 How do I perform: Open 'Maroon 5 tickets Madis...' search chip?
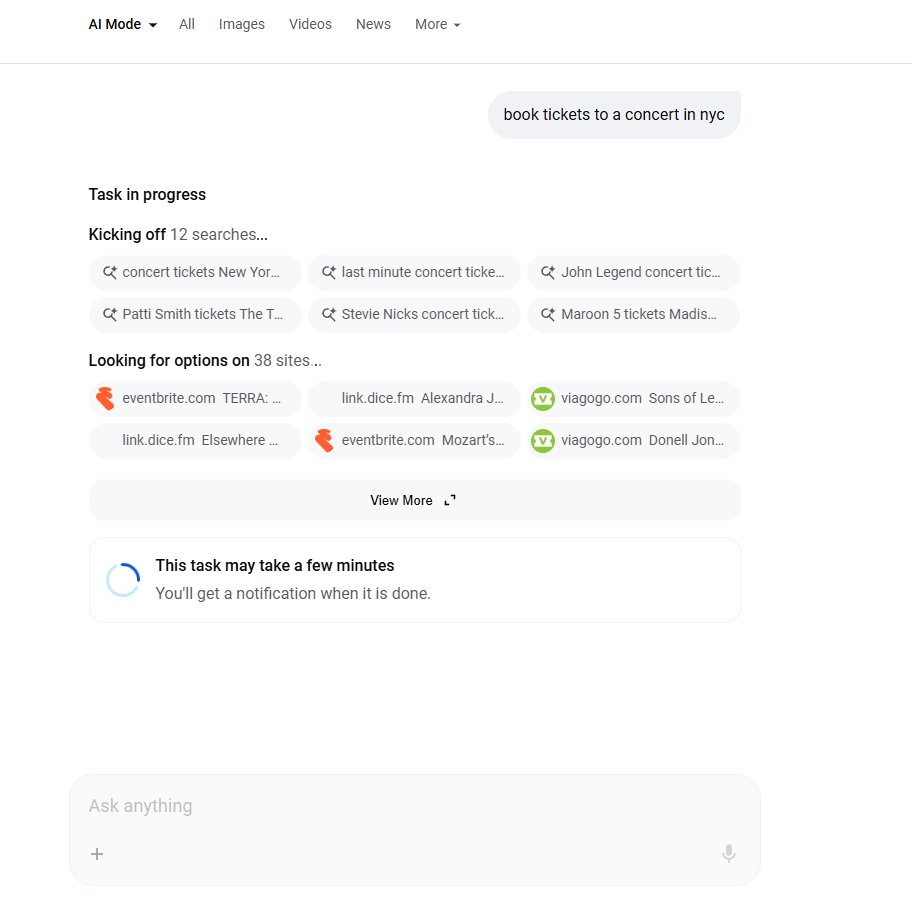[633, 315]
